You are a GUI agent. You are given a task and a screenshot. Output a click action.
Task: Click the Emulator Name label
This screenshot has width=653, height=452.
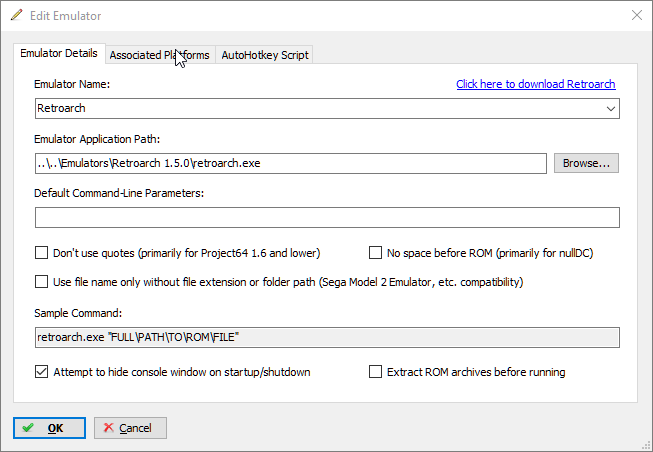click(x=72, y=84)
